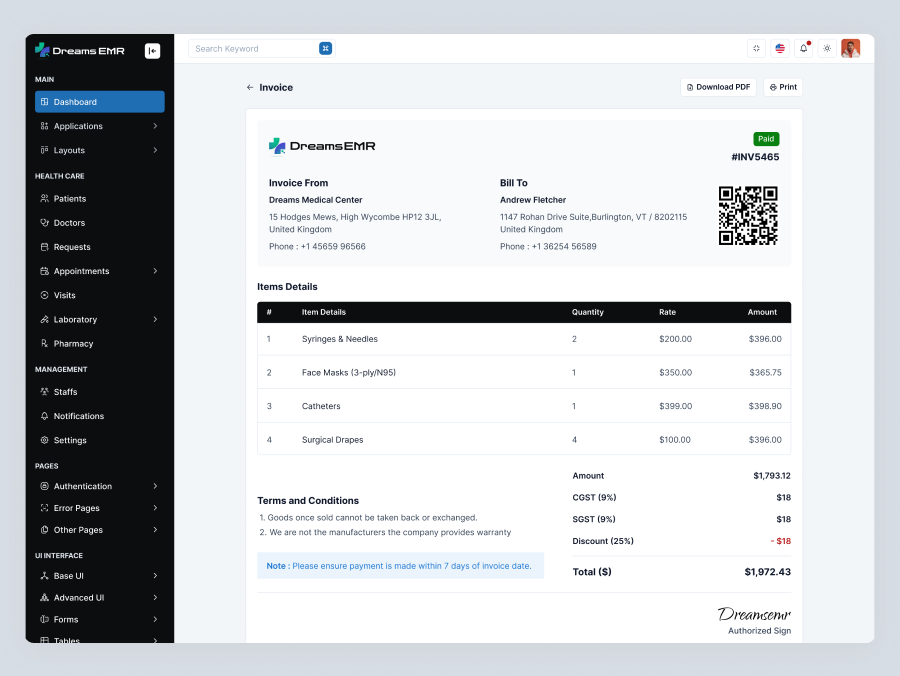Open the language flag selector
Viewport: 900px width, 676px height.
click(780, 48)
